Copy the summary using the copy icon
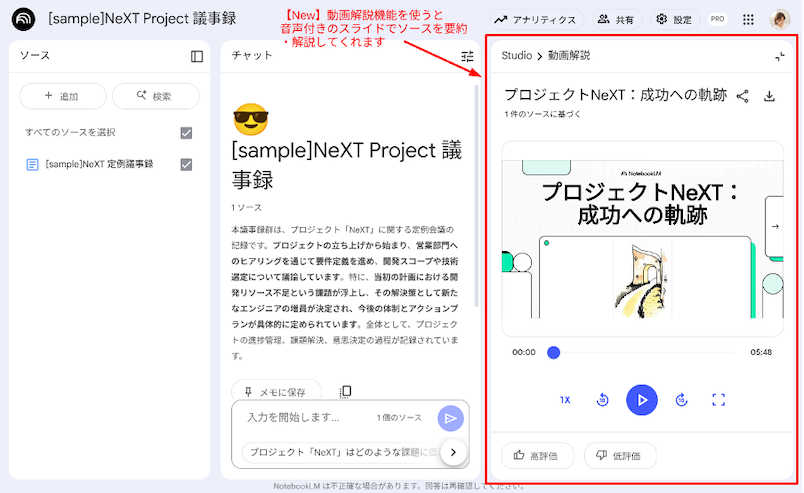Screen dimensions: 804x493 click(x=346, y=392)
